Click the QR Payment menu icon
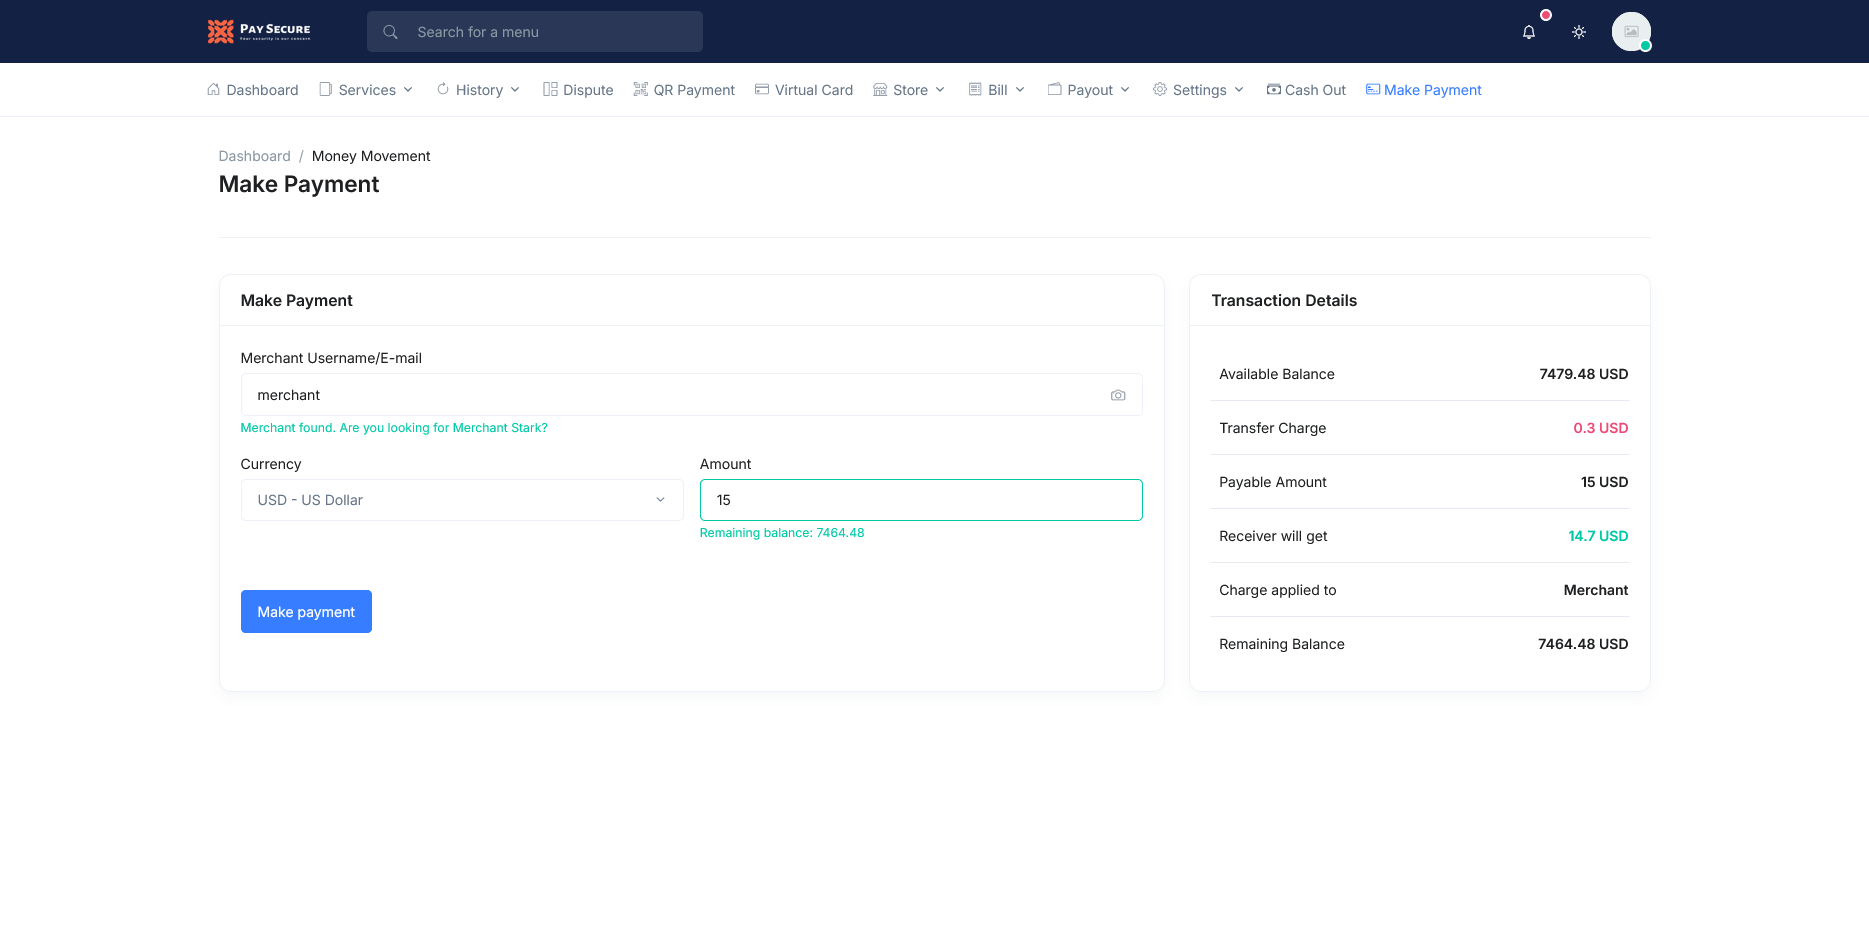Viewport: 1869px width, 947px height. [x=640, y=89]
